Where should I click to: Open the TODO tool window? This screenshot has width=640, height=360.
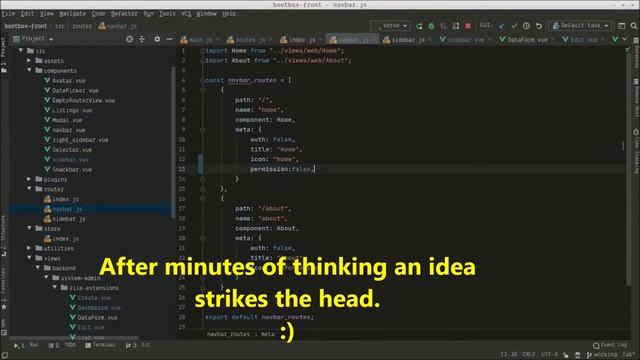tap(62, 345)
